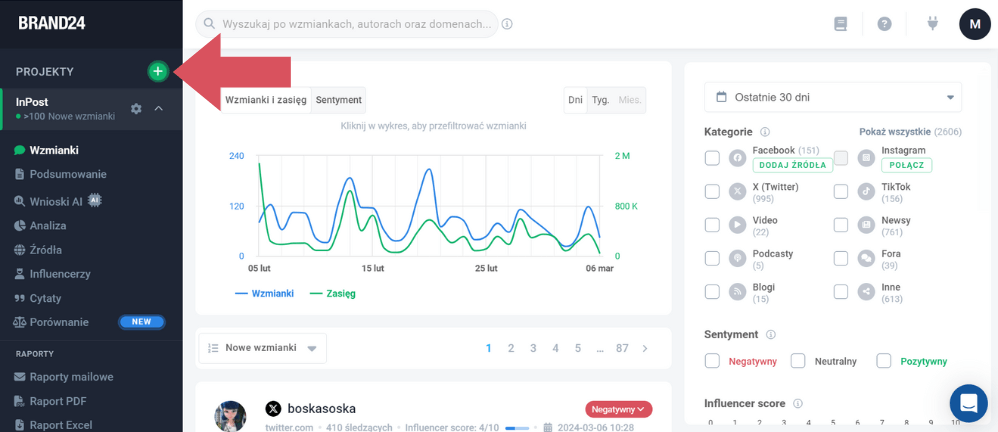998x432 pixels.
Task: Select Dni chart granularity
Action: point(575,101)
